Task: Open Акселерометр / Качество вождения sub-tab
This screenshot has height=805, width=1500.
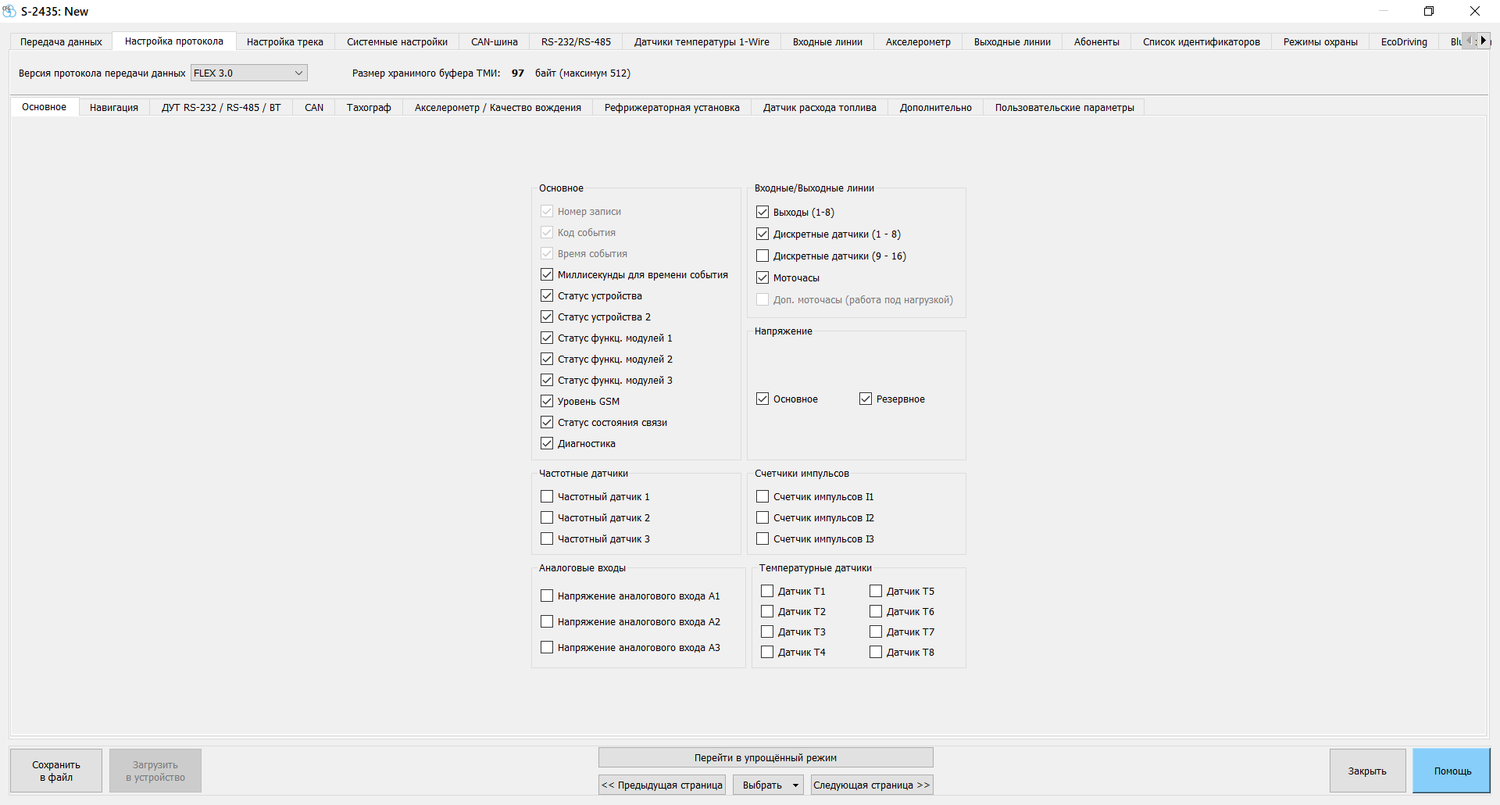Action: tap(498, 107)
